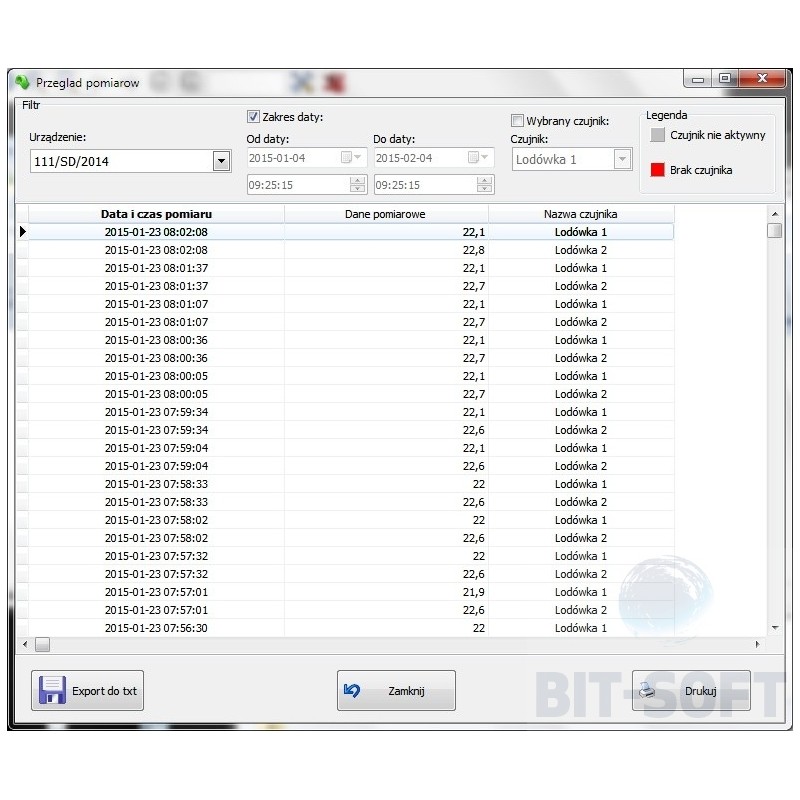Click the row indicator arrow of first row
Viewport: 800px width, 800px height.
(x=22, y=232)
